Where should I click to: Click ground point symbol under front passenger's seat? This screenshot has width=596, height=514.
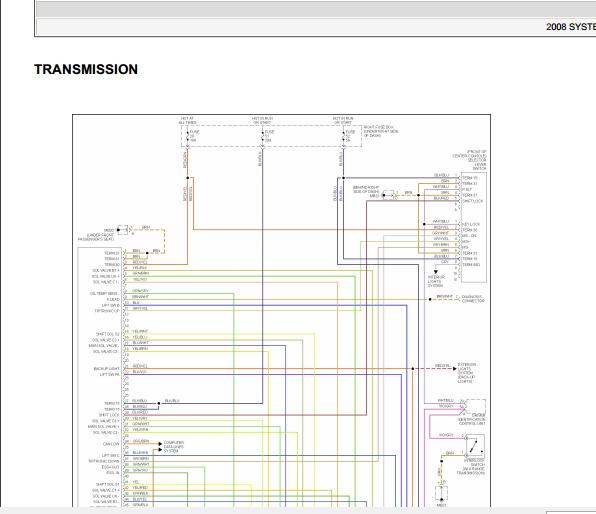(x=122, y=230)
